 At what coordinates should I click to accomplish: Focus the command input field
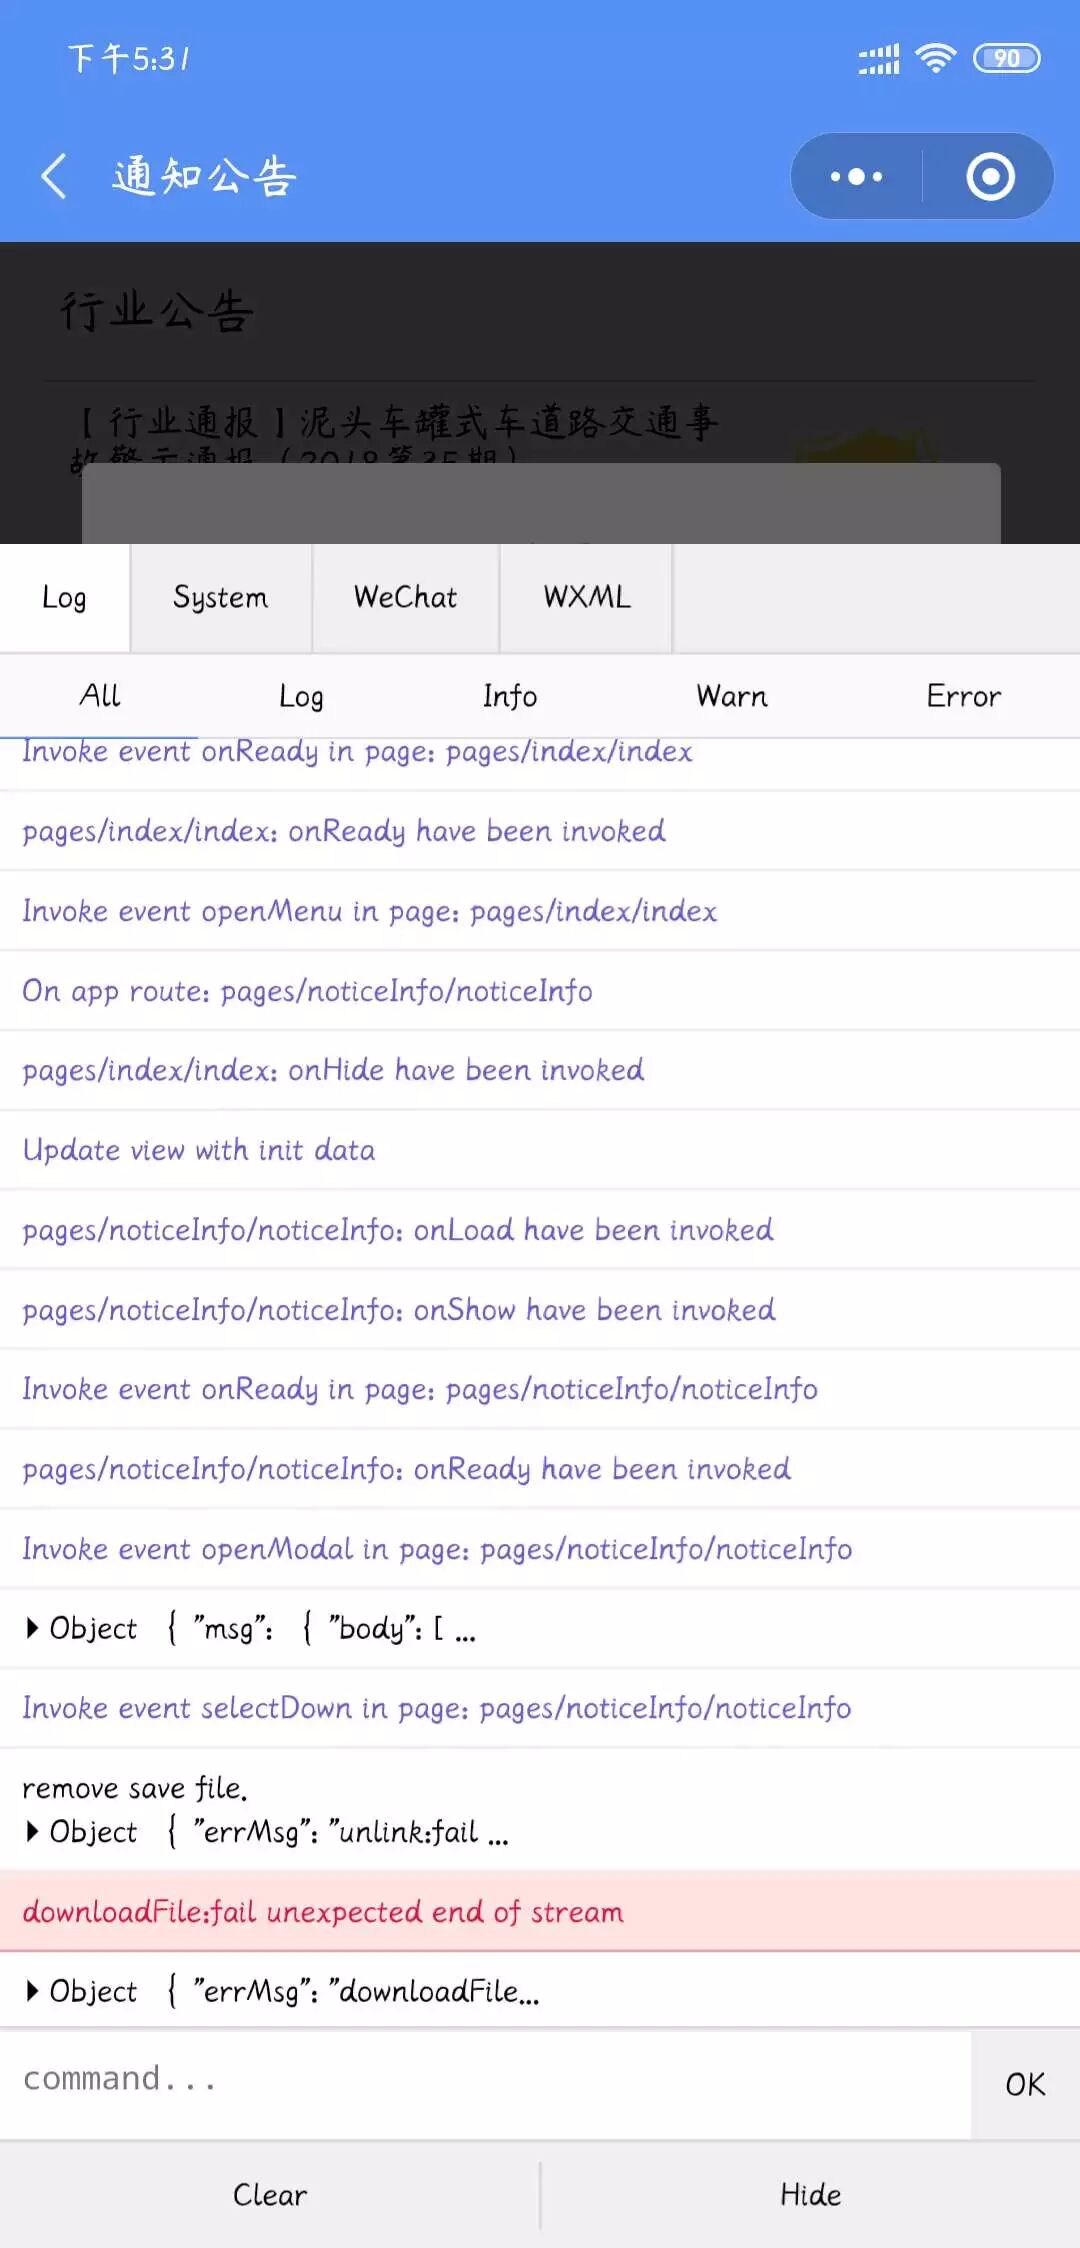pos(485,2084)
